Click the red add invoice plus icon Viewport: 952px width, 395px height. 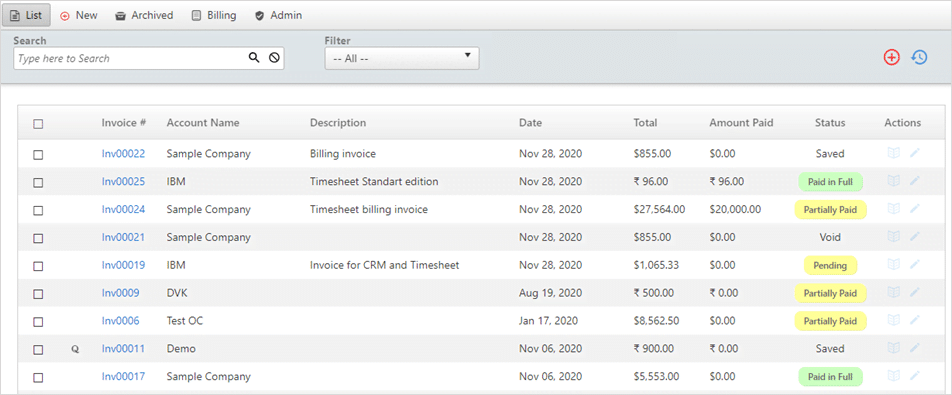pyautogui.click(x=891, y=58)
